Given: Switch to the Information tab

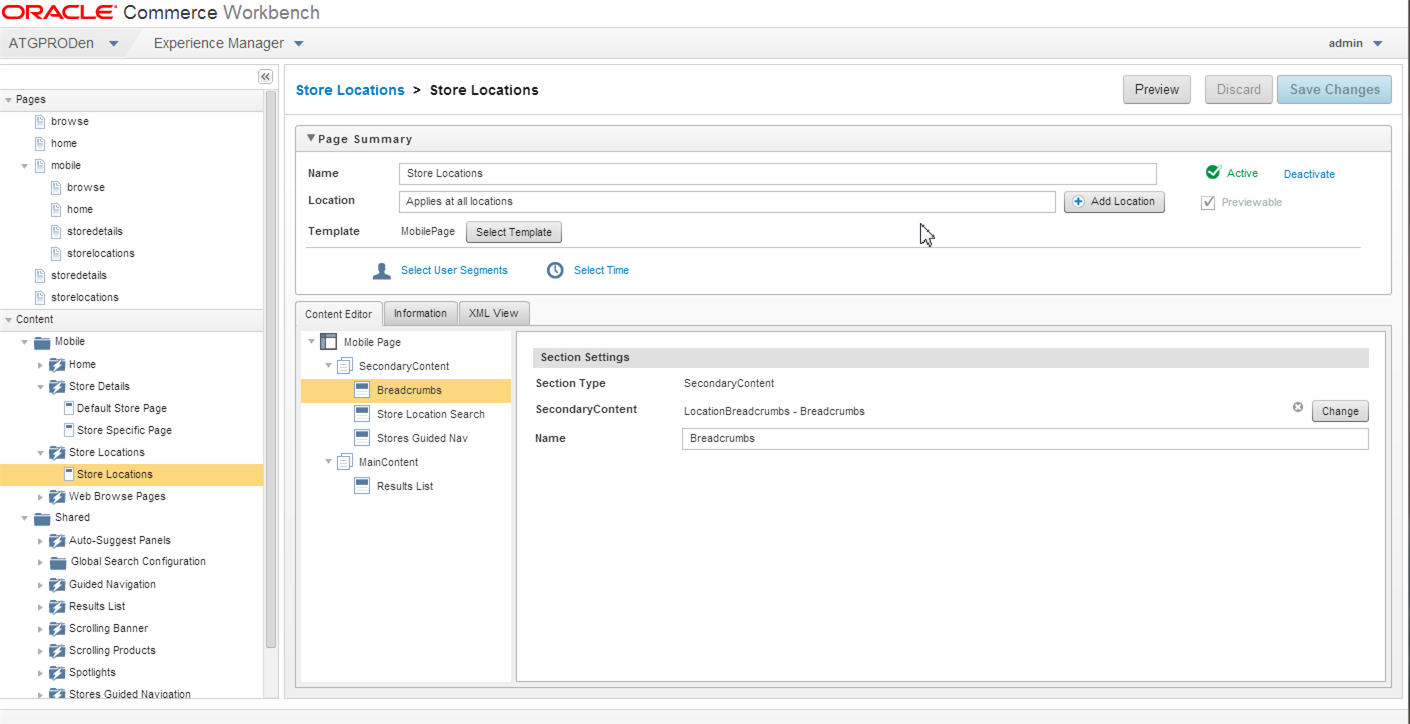Looking at the screenshot, I should [x=420, y=313].
